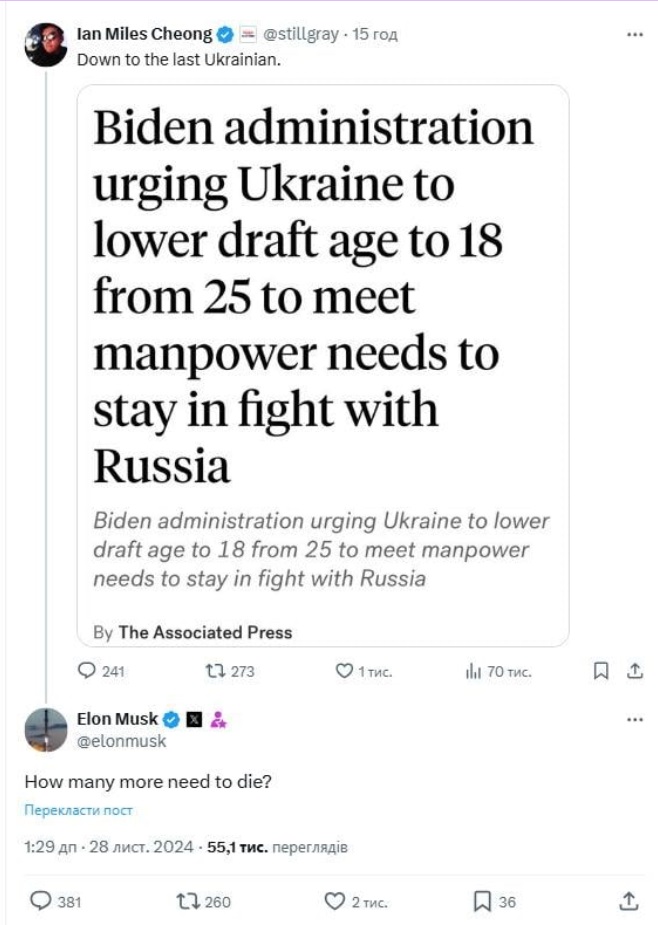Click the X affiliation badge next to Elon Musk
The height and width of the screenshot is (925, 658).
(x=195, y=720)
